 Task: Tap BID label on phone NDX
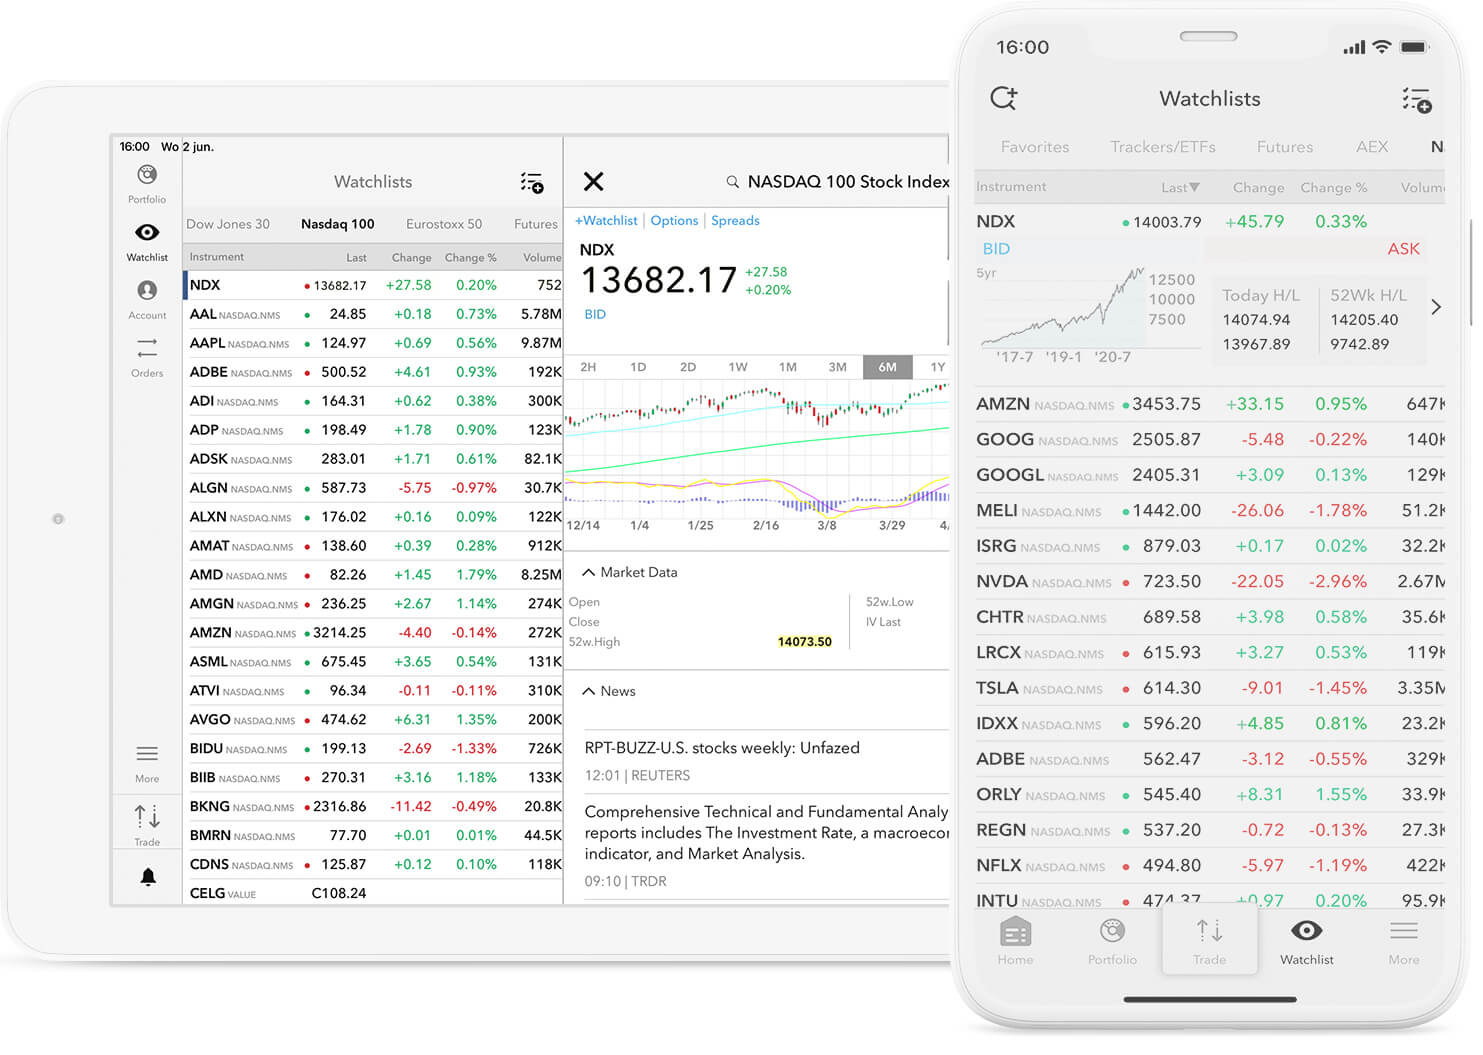pos(996,249)
